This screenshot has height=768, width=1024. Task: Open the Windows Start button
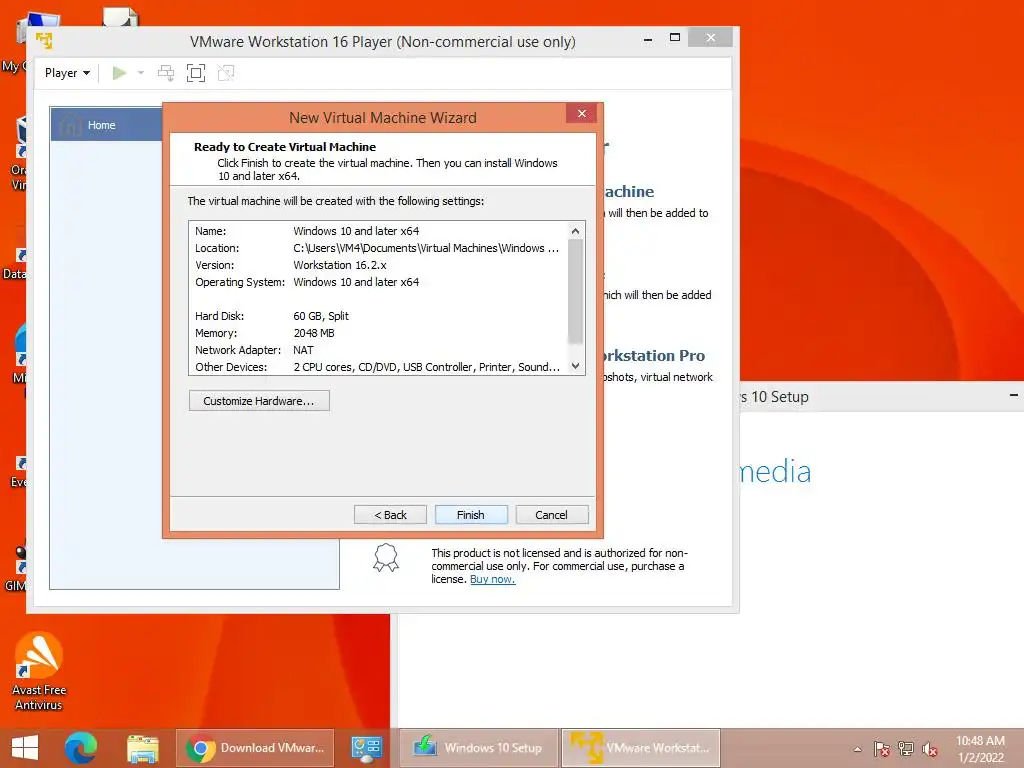click(25, 748)
